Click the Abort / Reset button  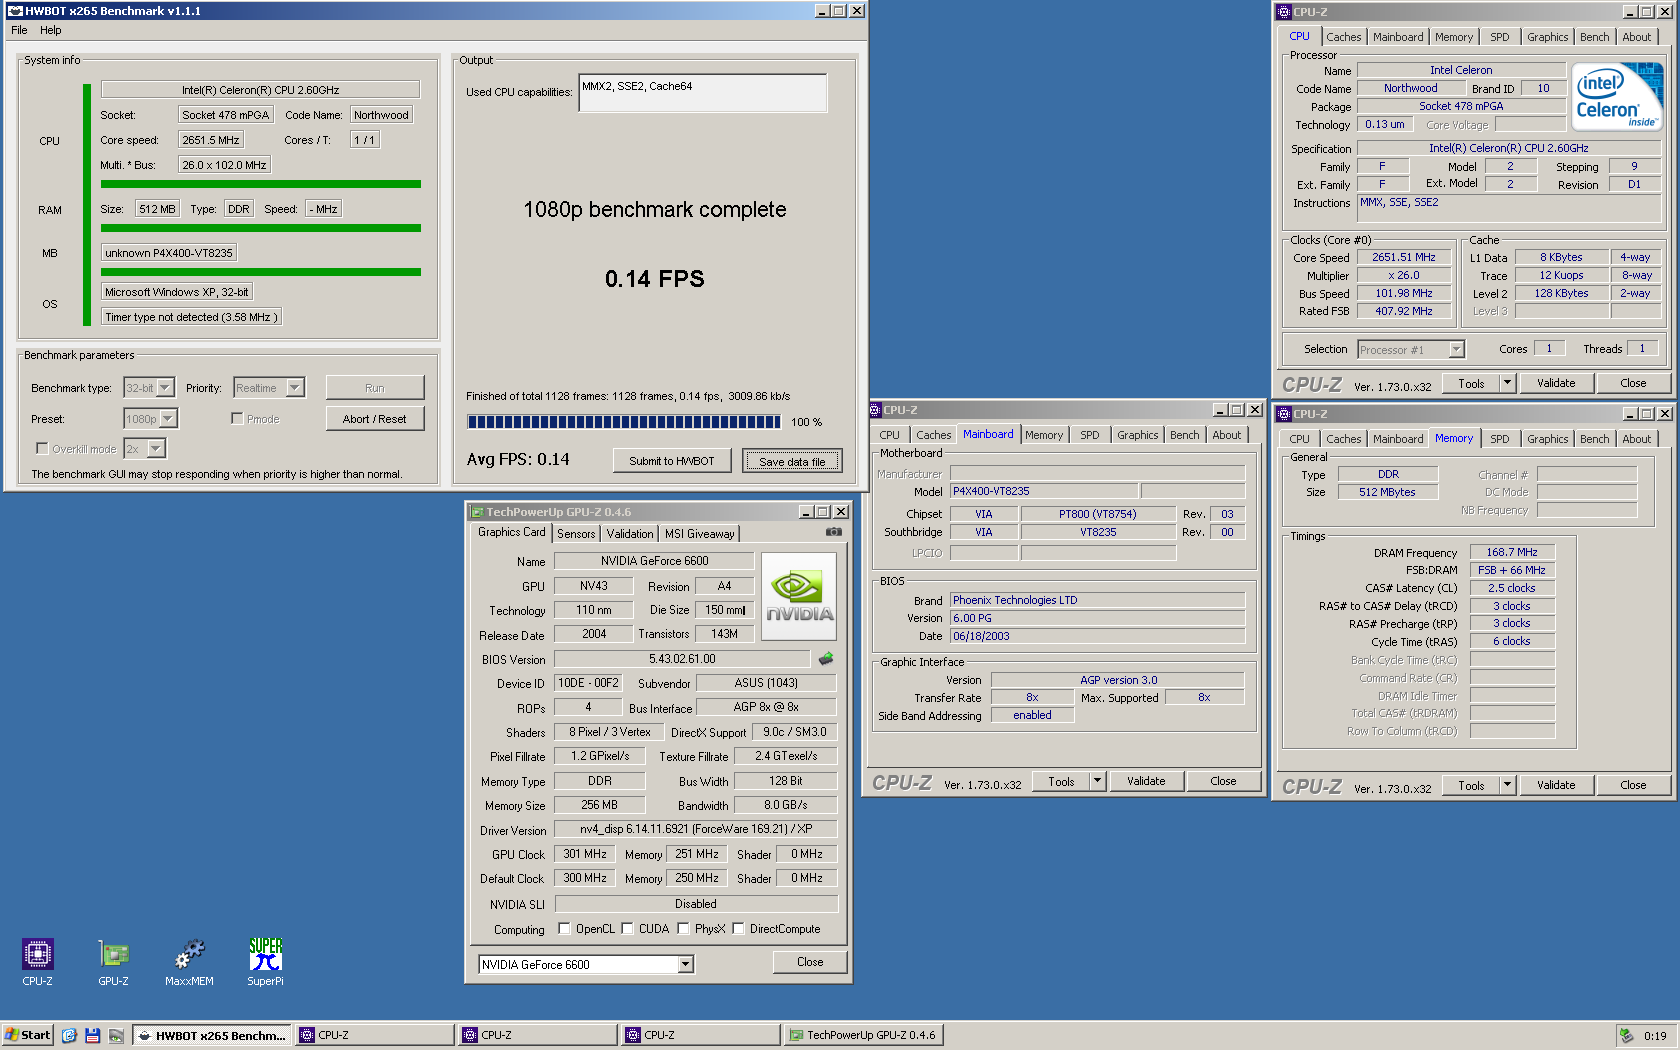point(375,418)
